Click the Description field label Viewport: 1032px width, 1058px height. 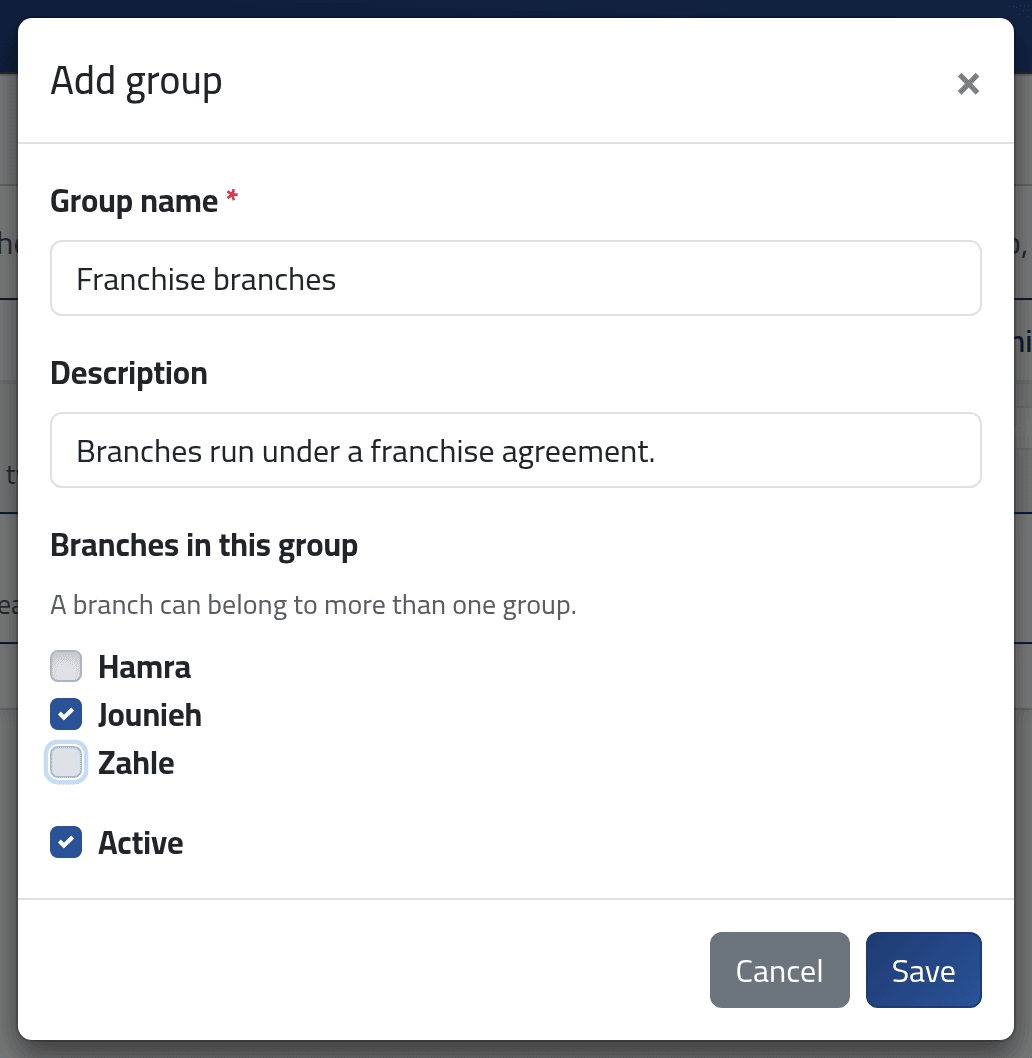point(129,373)
